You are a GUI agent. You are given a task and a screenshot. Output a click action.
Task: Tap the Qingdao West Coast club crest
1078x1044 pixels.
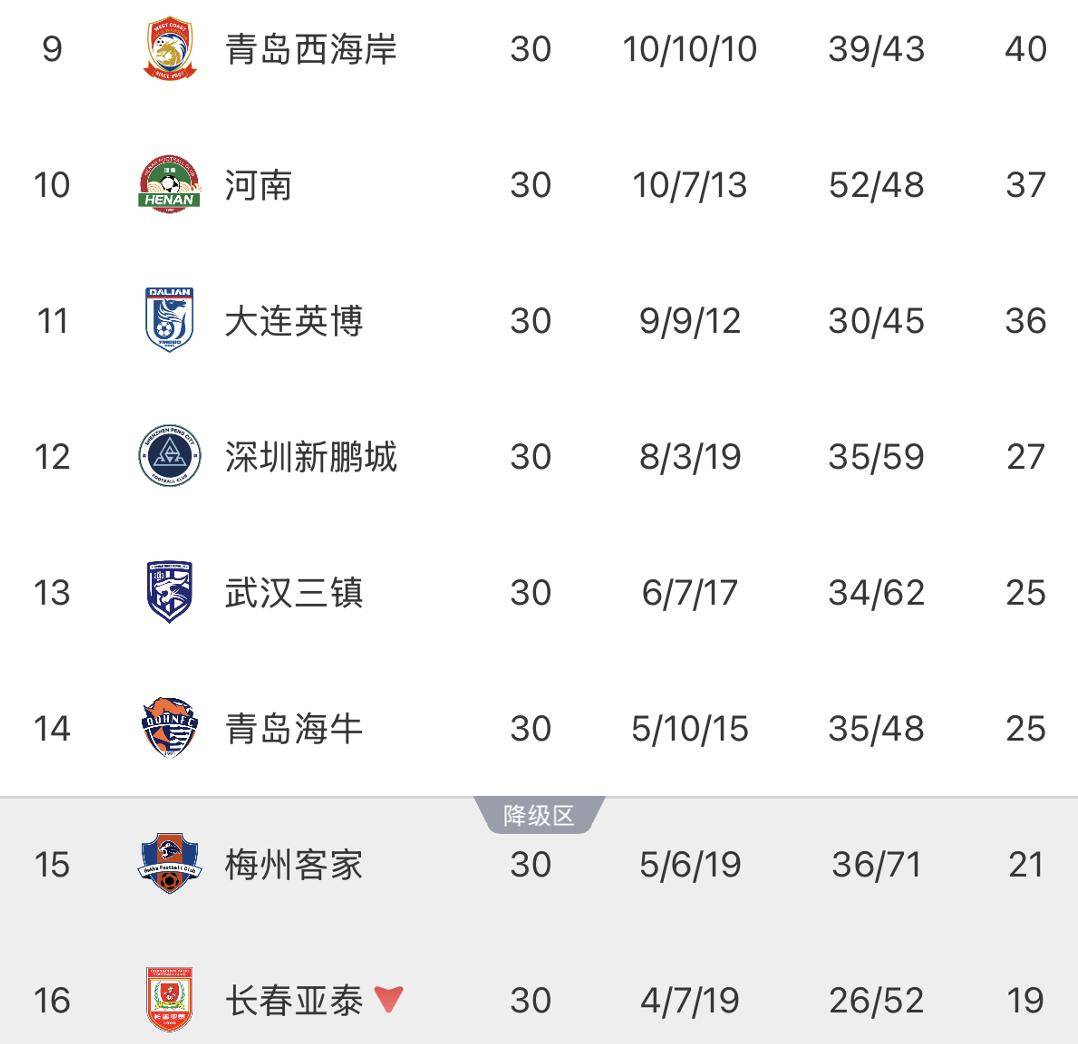[169, 49]
